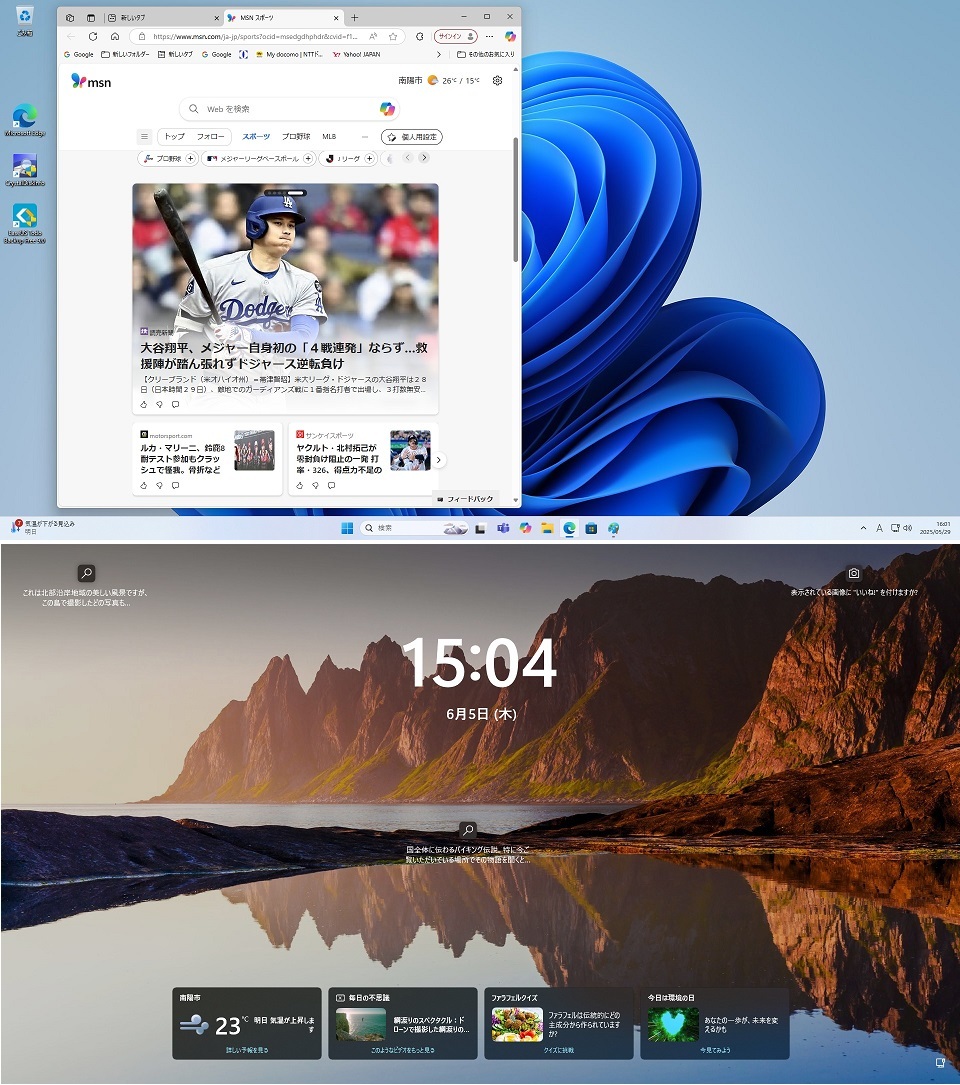
Task: Click the taskbar 検索 search box
Action: tap(414, 528)
